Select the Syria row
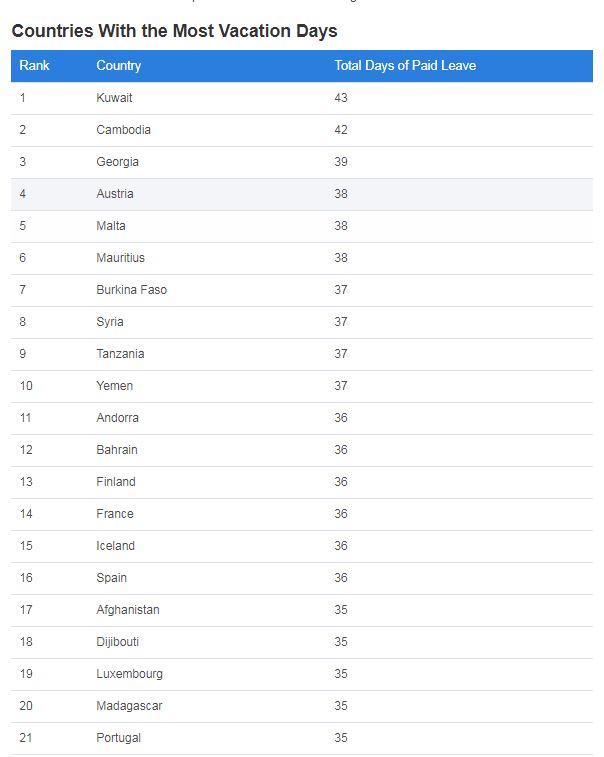Image resolution: width=604 pixels, height=757 pixels. 302,322
